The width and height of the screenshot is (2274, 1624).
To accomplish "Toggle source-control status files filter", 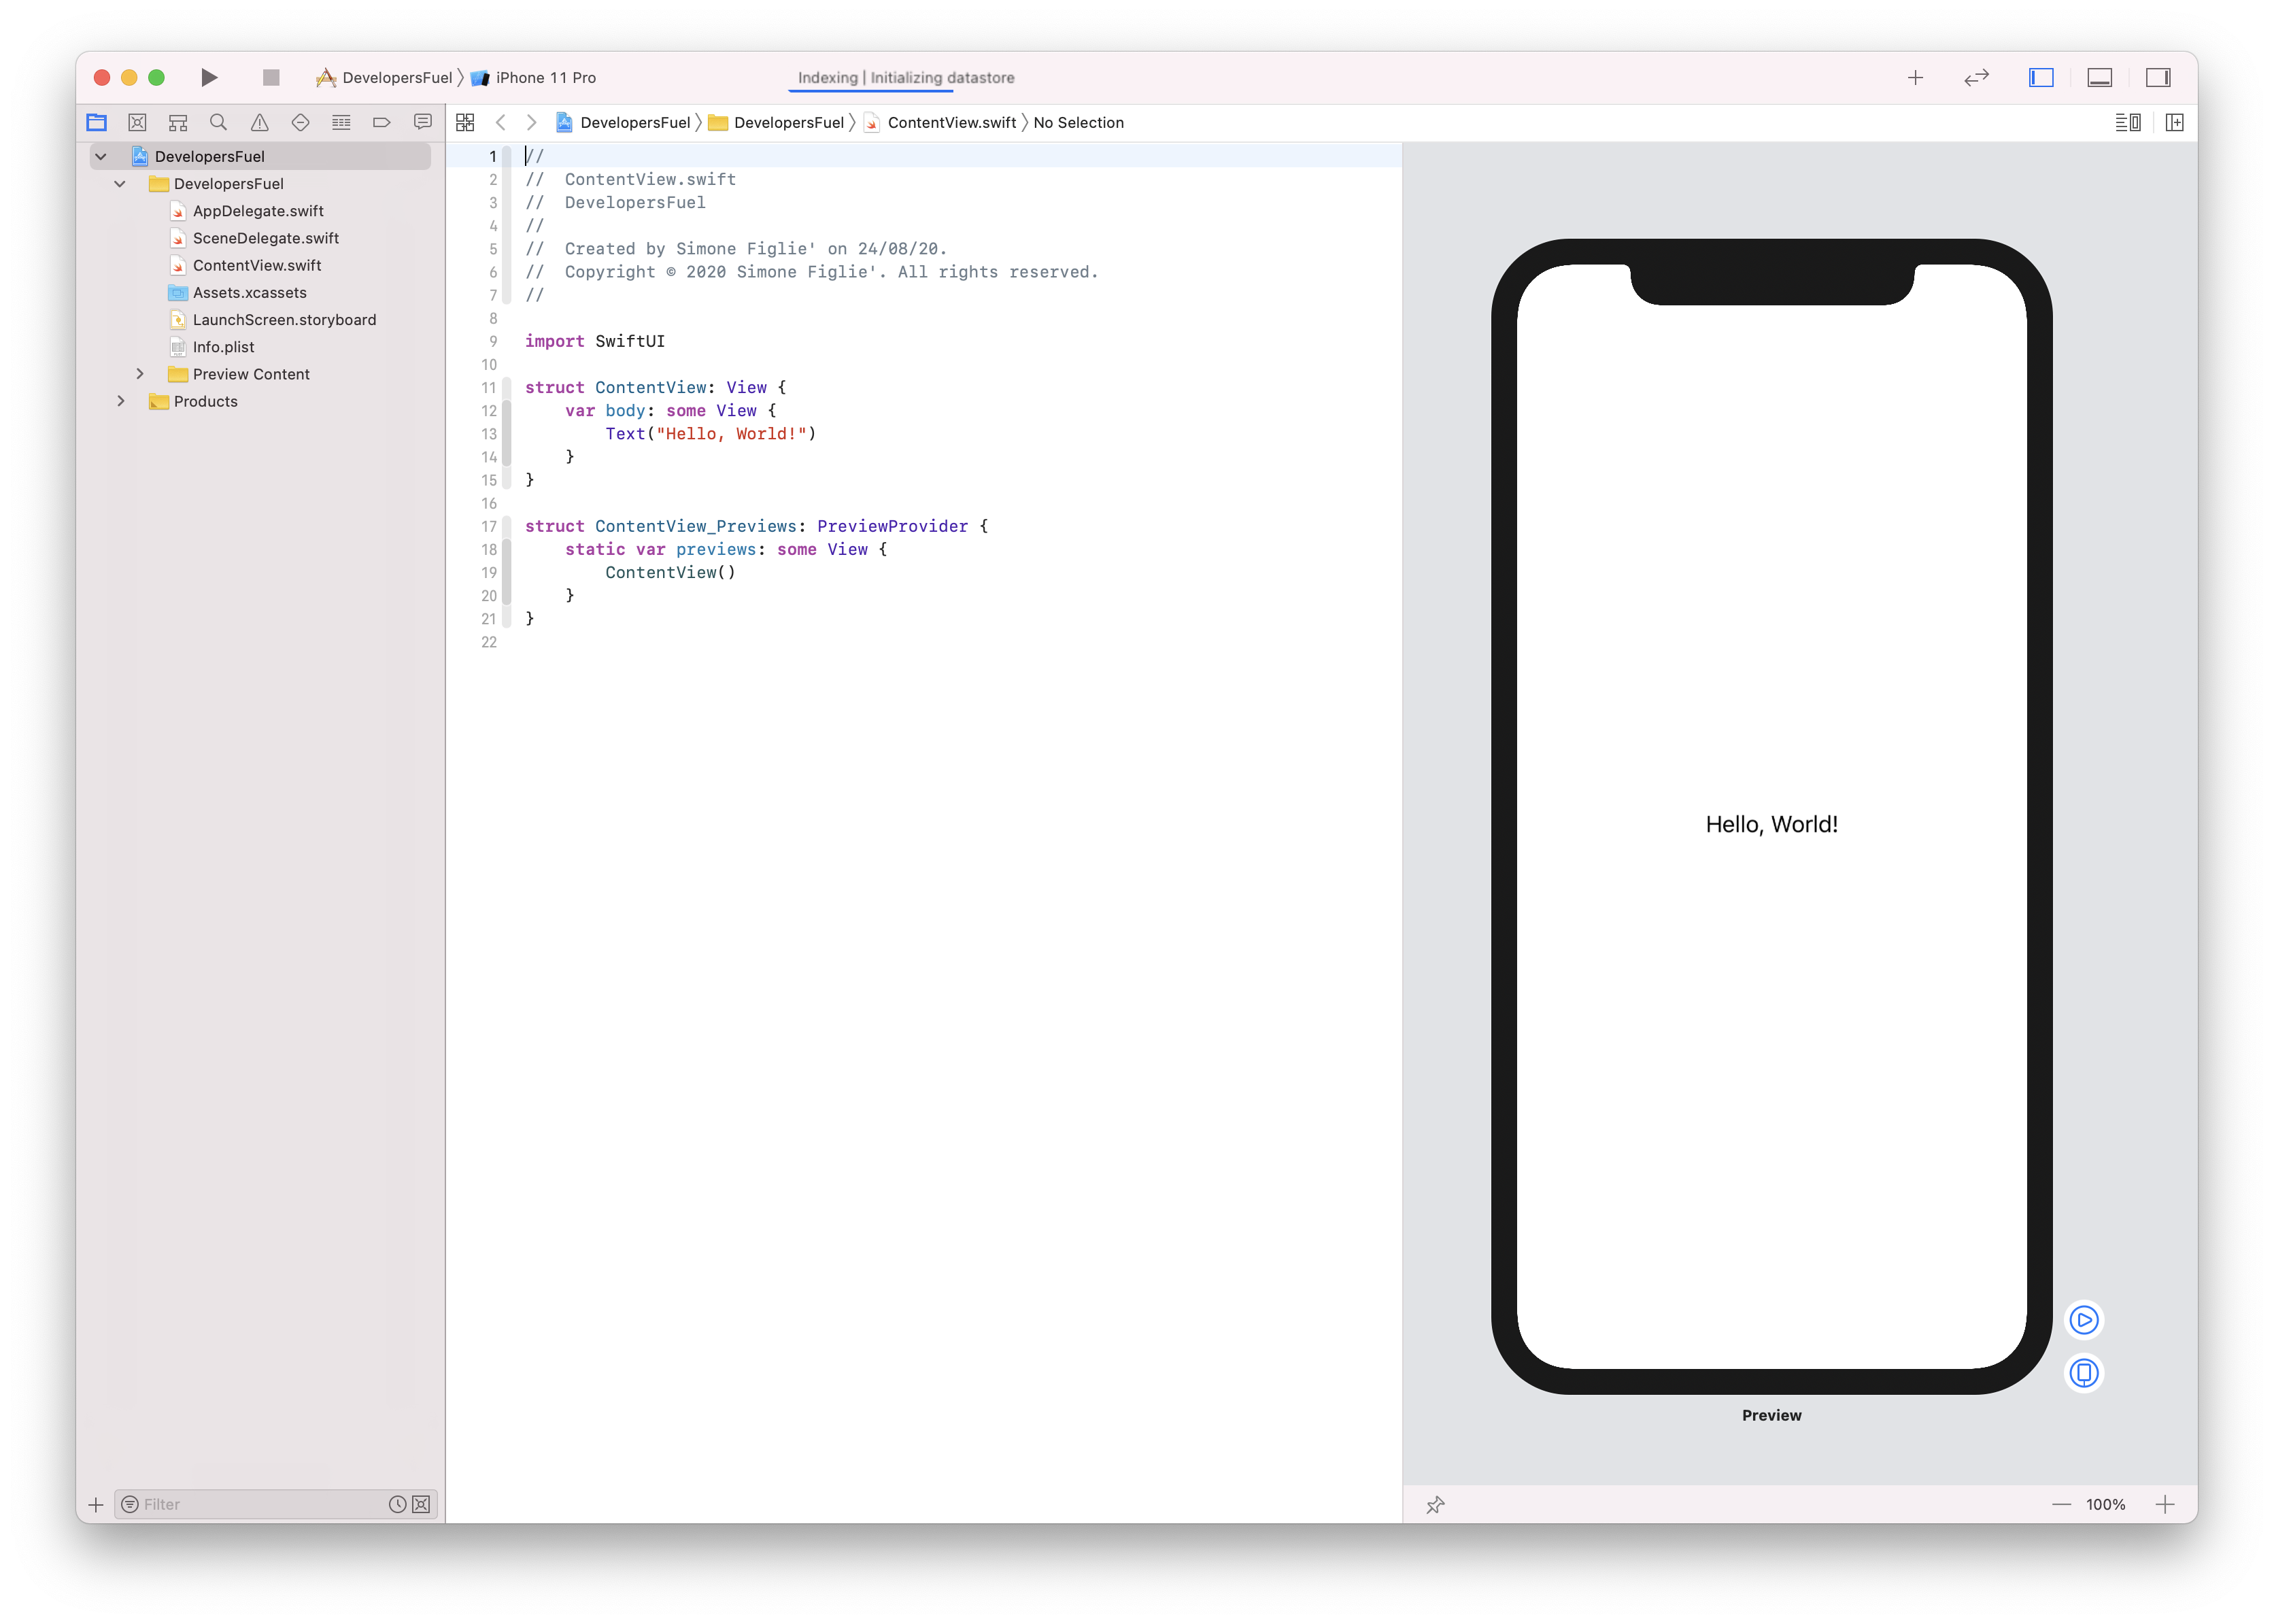I will (x=422, y=1504).
